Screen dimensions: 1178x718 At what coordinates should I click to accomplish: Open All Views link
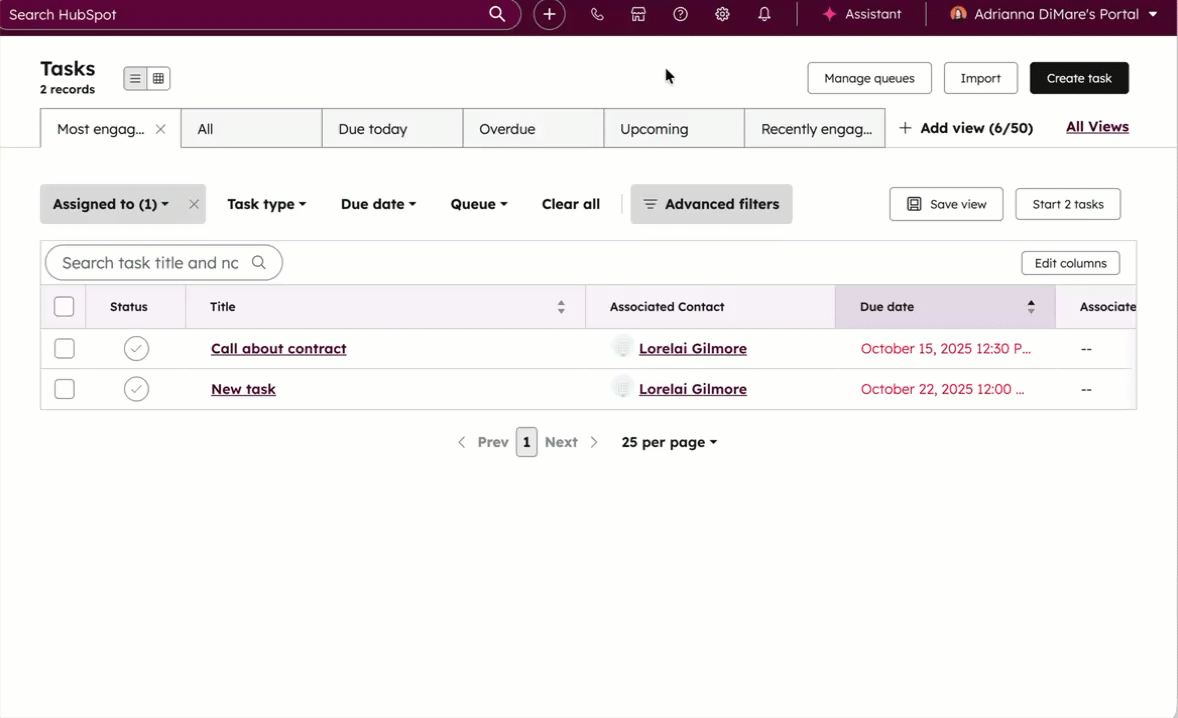coord(1097,127)
